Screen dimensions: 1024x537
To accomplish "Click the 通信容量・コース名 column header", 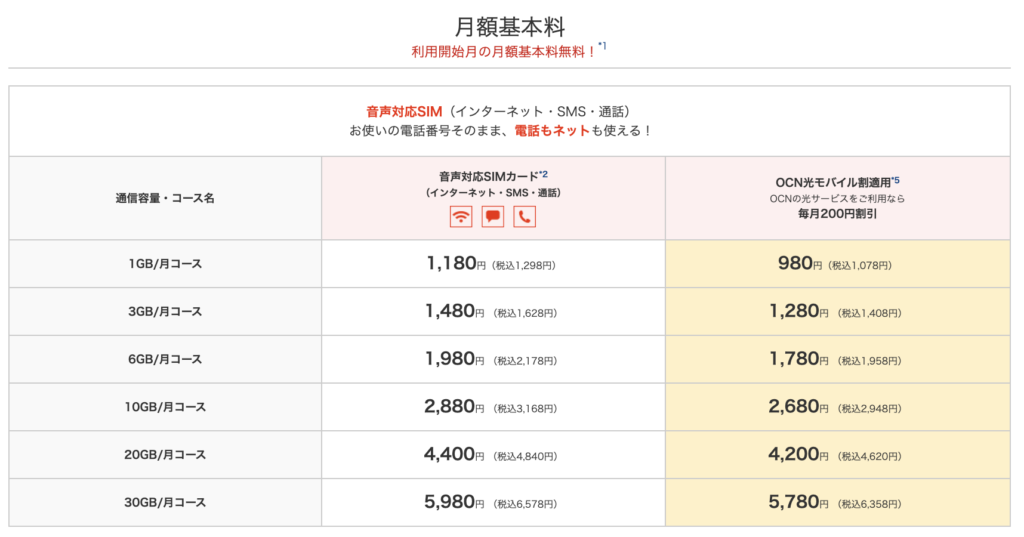I will tap(165, 198).
